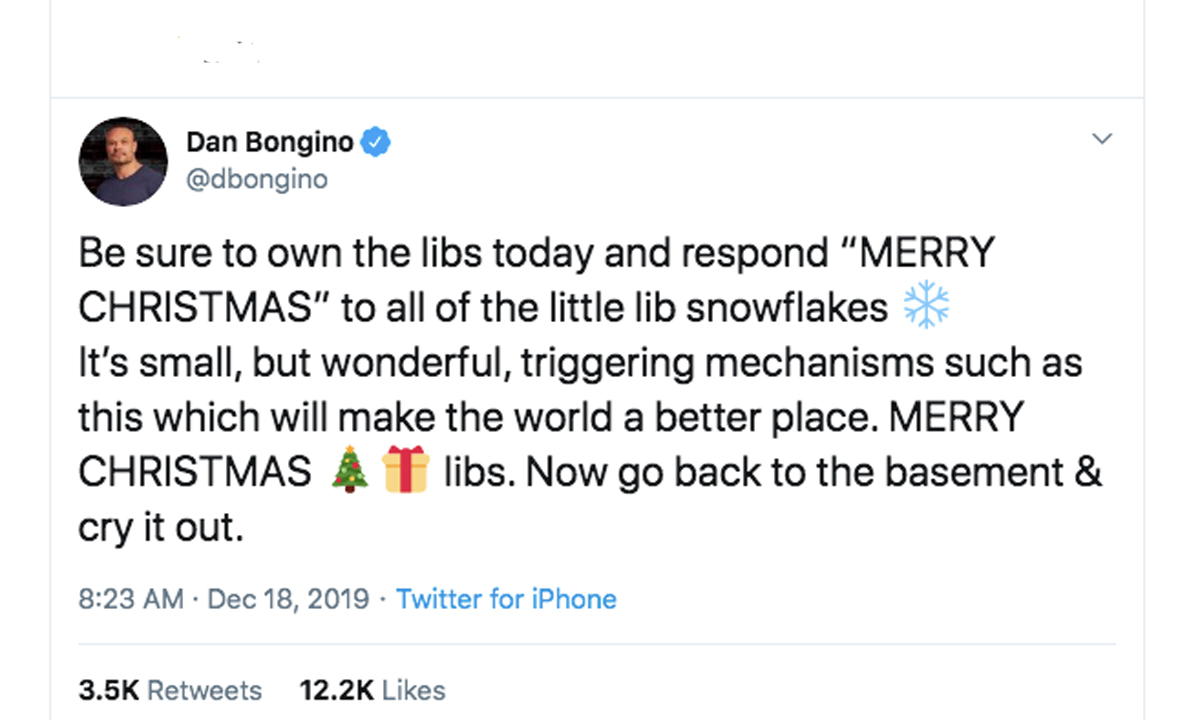
Task: Expand the tweet options chevron menu
Action: pos(1101,139)
